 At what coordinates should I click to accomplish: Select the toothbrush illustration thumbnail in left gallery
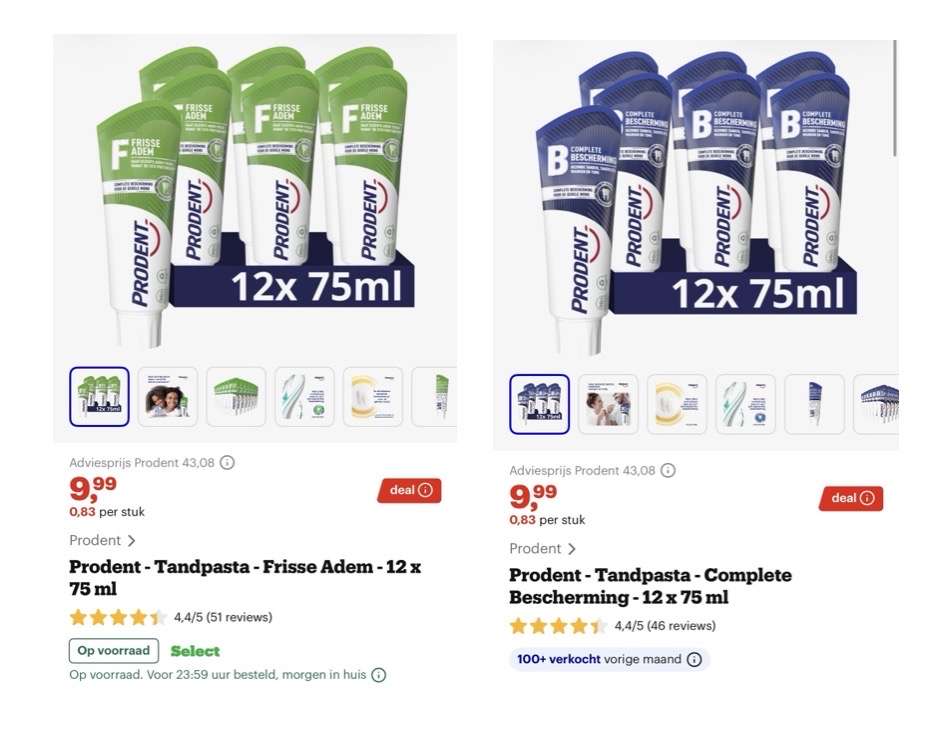click(304, 397)
